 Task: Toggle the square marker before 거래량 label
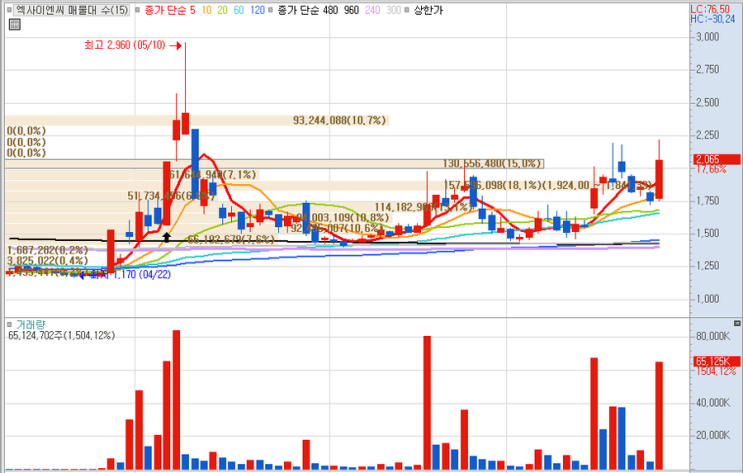9,325
